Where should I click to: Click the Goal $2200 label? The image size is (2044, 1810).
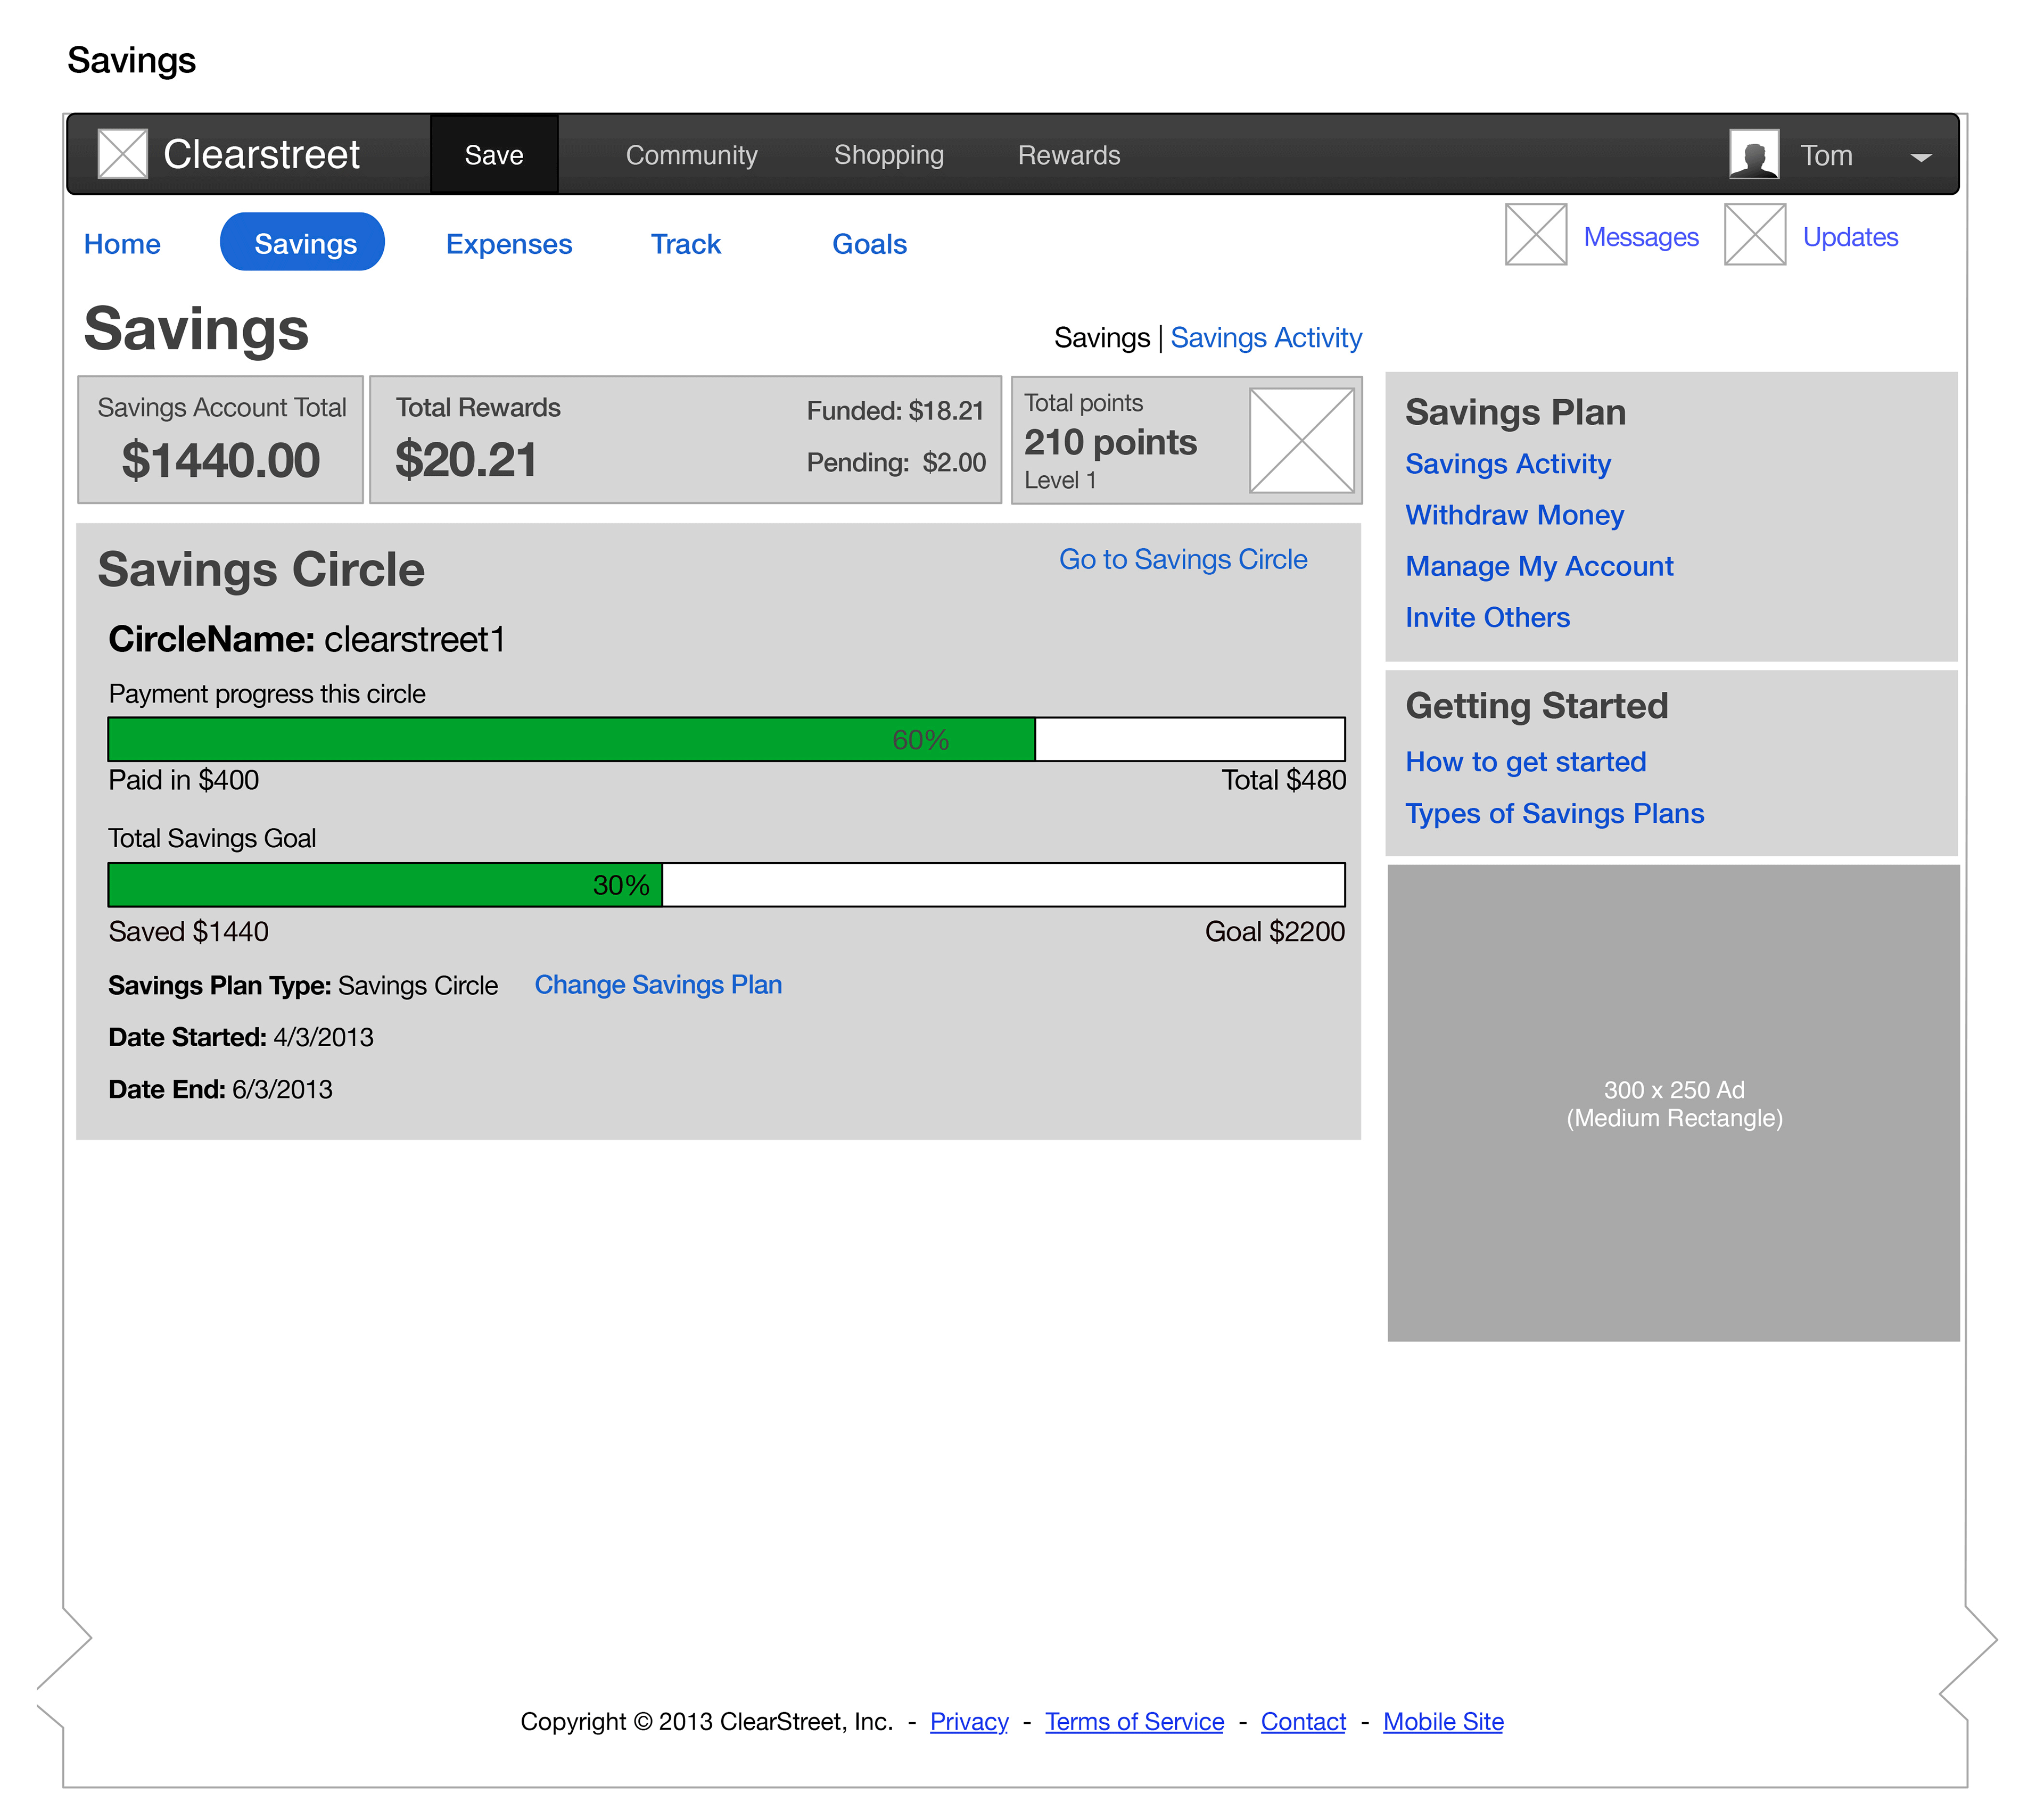point(1275,932)
